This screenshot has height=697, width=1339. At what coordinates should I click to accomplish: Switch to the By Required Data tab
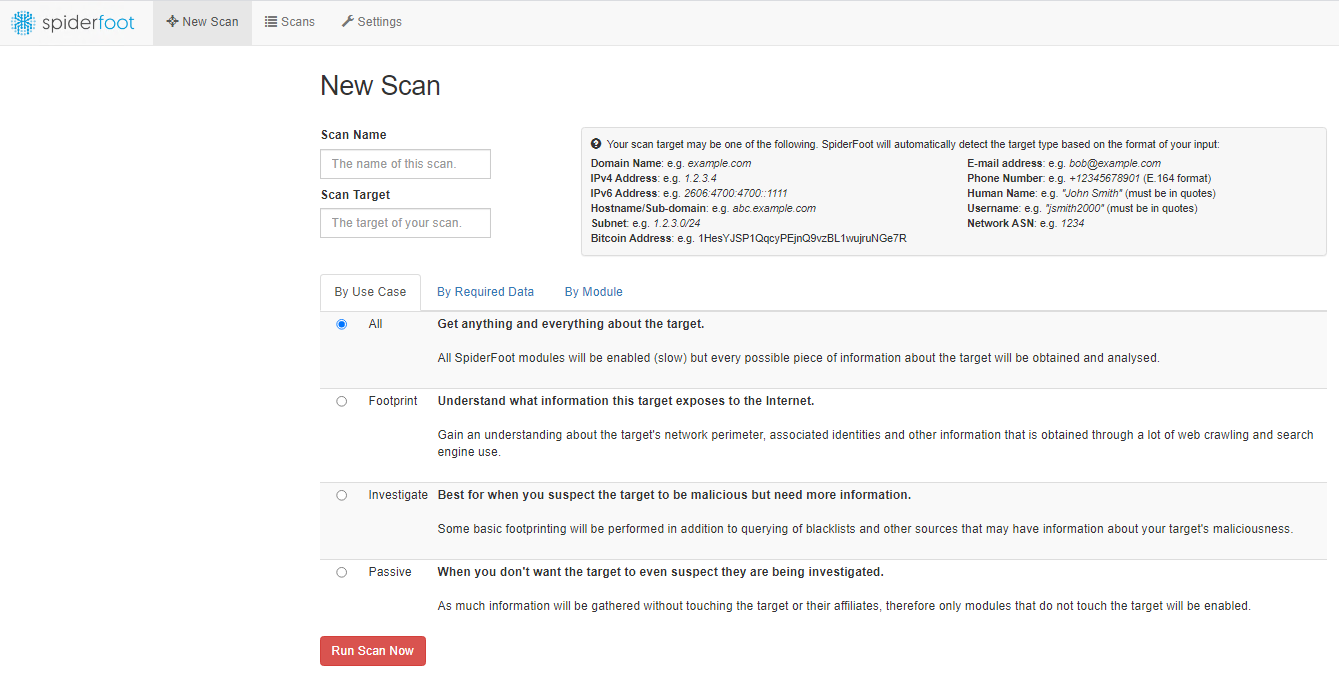pos(485,292)
